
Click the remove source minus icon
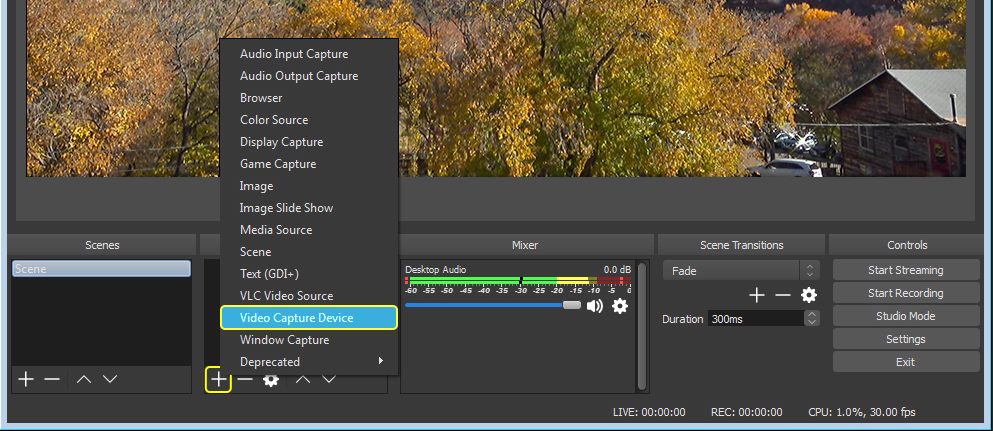click(x=245, y=380)
